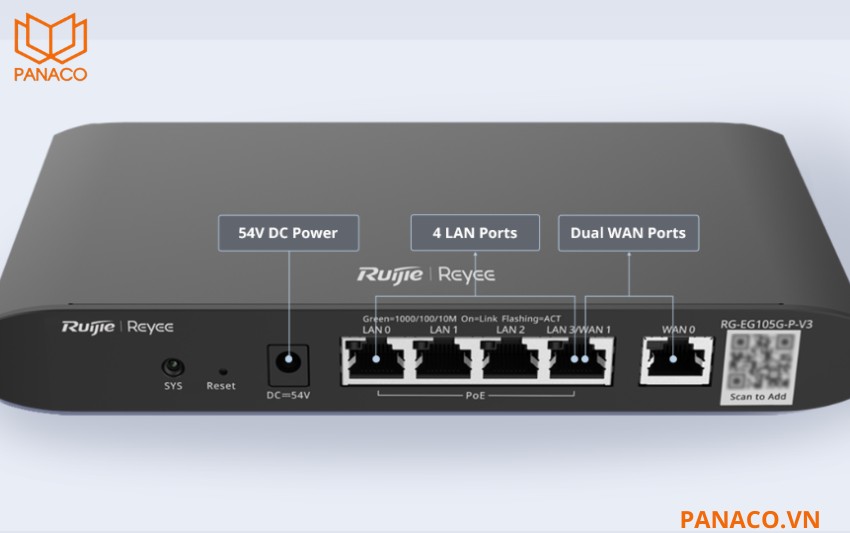This screenshot has height=533, width=850.
Task: Click the LAN 0 Ethernet port
Action: coord(374,360)
